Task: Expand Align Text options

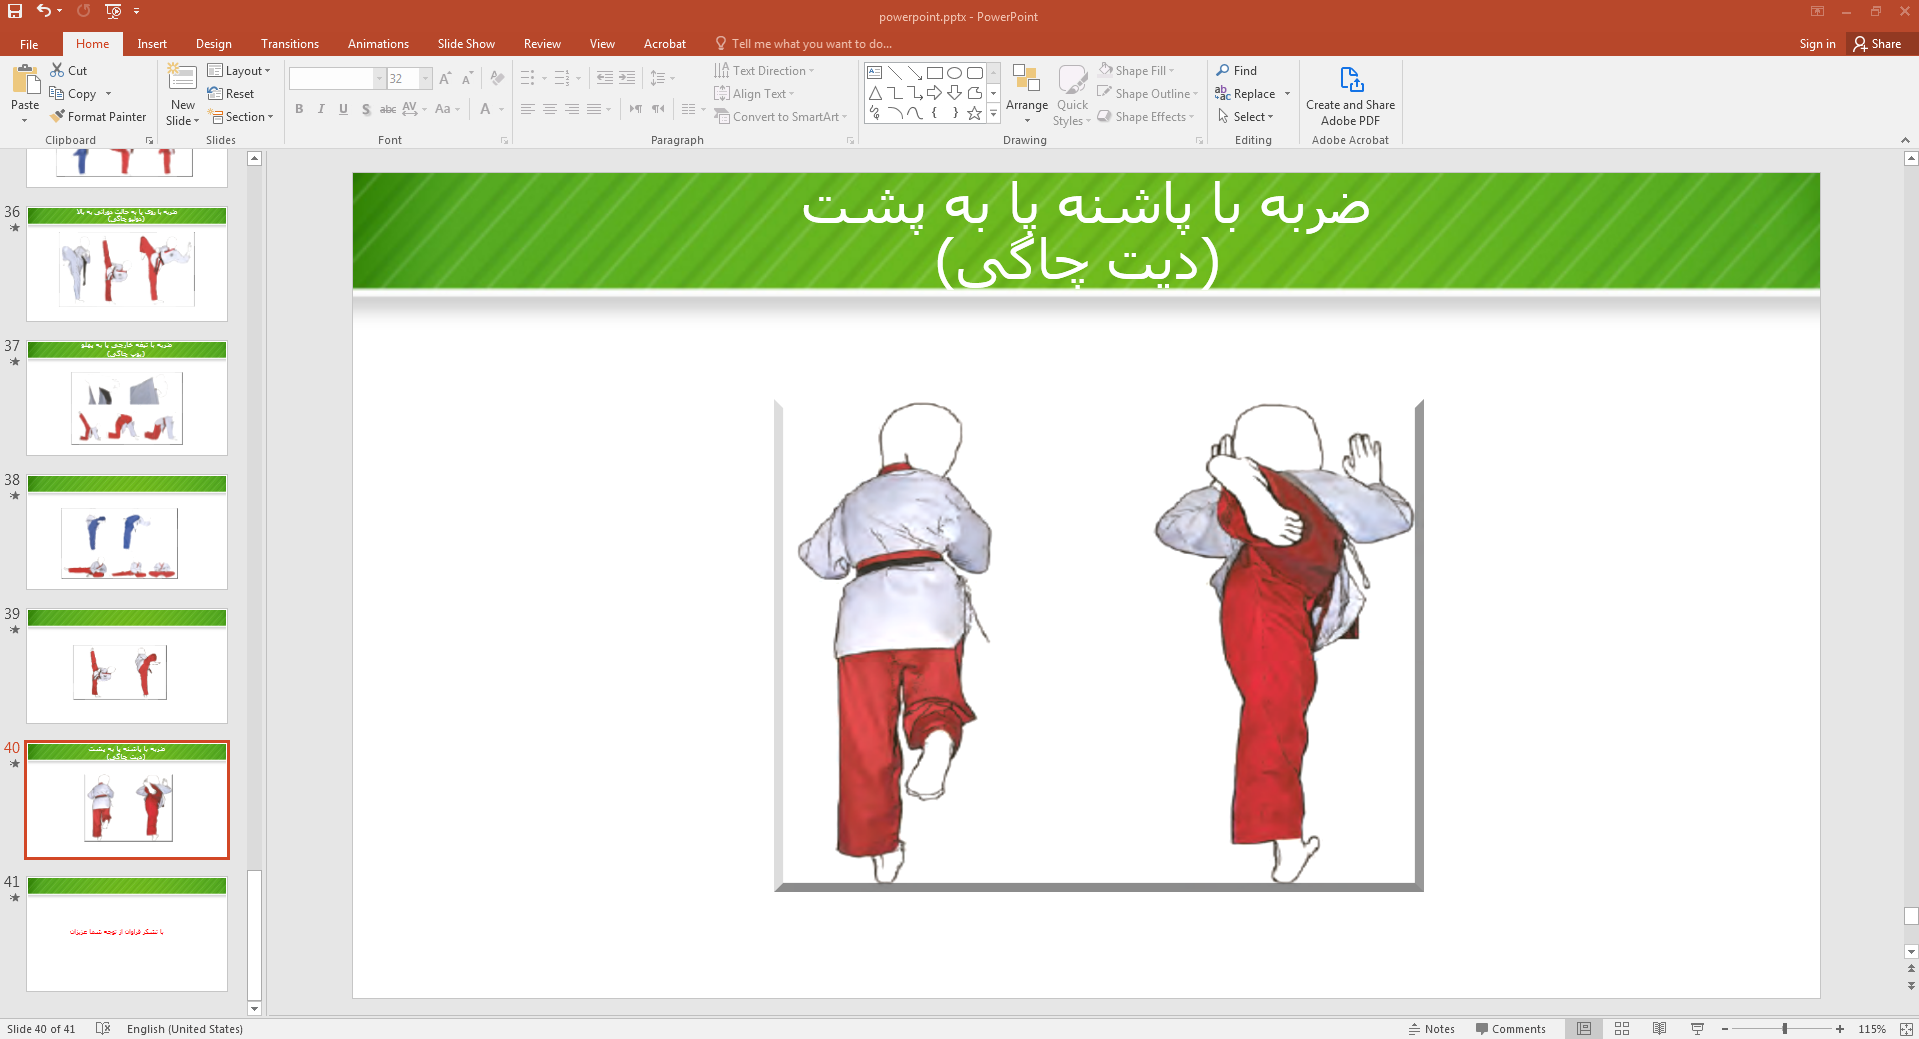Action: point(755,94)
